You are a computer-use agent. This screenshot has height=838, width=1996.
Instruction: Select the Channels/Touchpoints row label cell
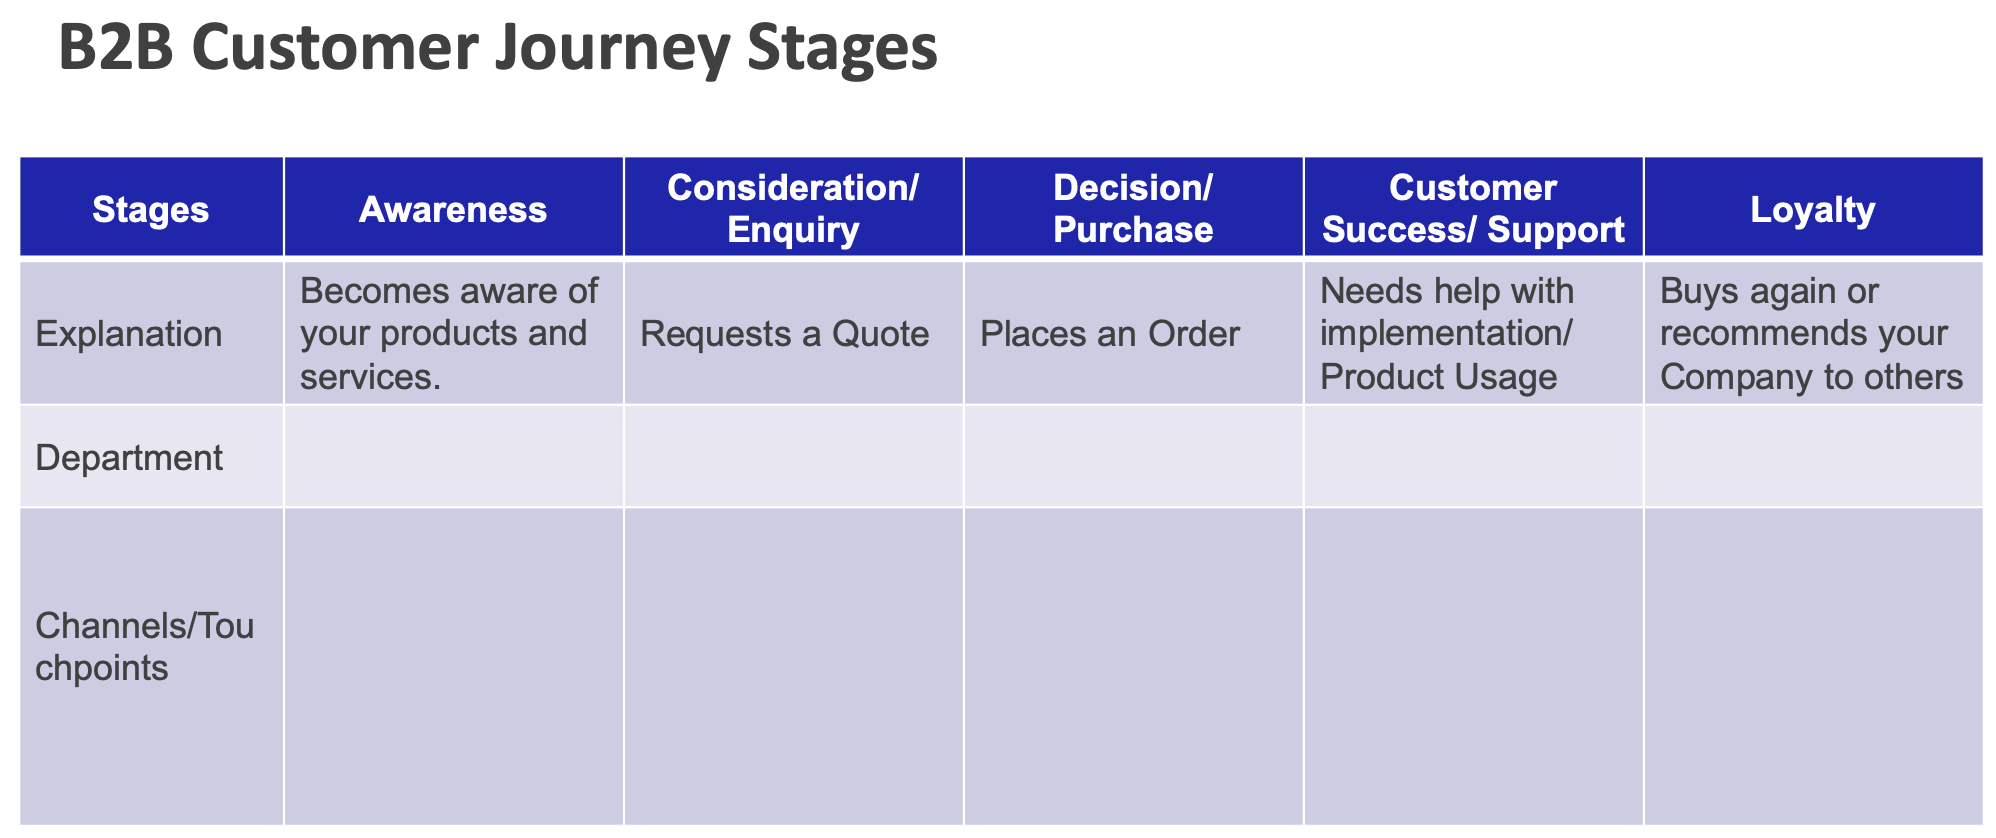(144, 647)
